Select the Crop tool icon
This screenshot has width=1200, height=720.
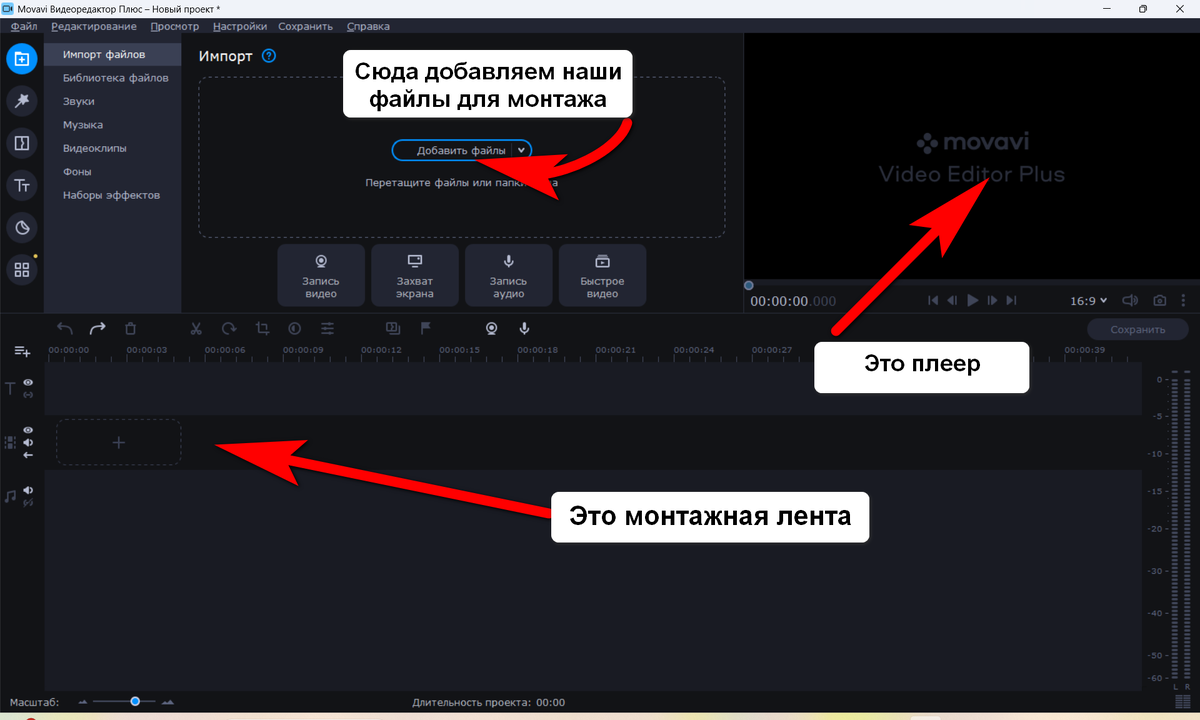262,328
